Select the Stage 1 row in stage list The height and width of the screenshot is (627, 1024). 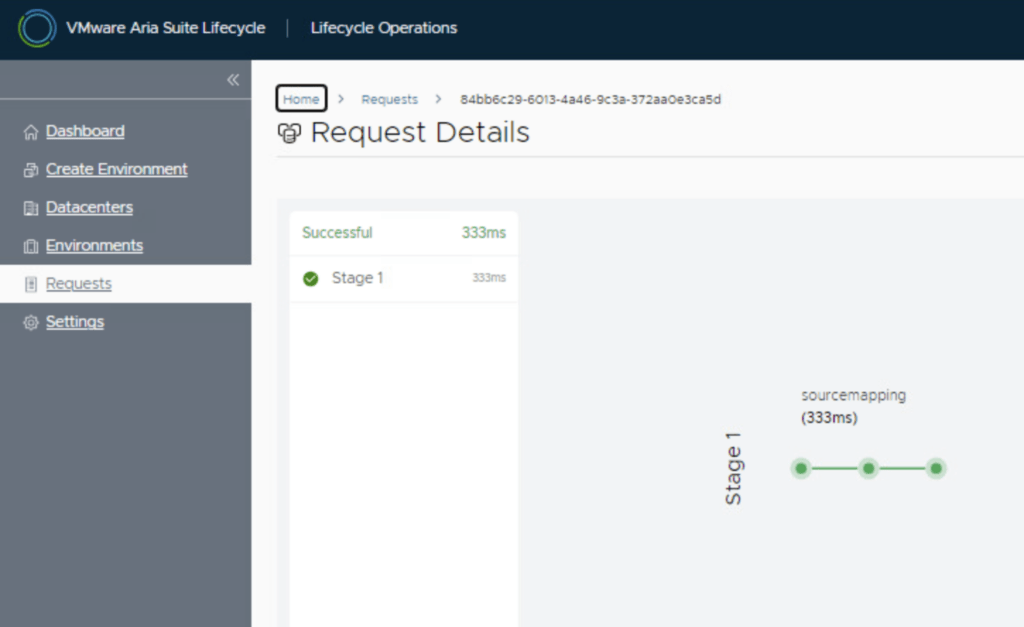click(x=403, y=278)
